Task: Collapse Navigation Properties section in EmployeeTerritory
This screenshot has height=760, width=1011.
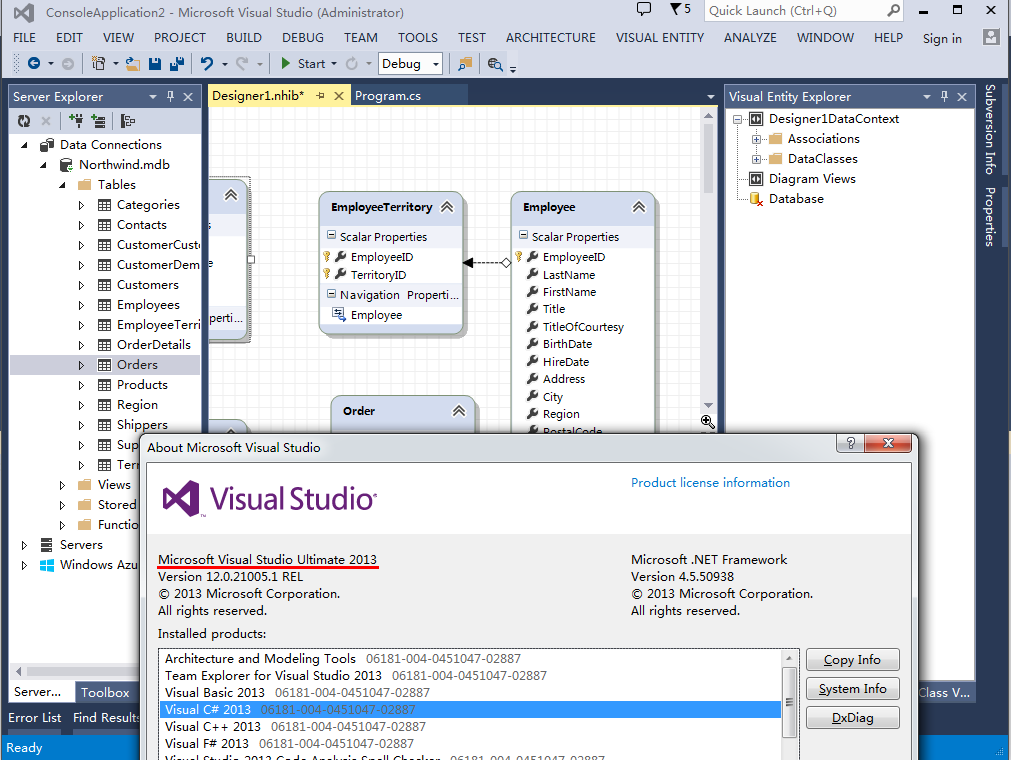Action: [x=331, y=293]
